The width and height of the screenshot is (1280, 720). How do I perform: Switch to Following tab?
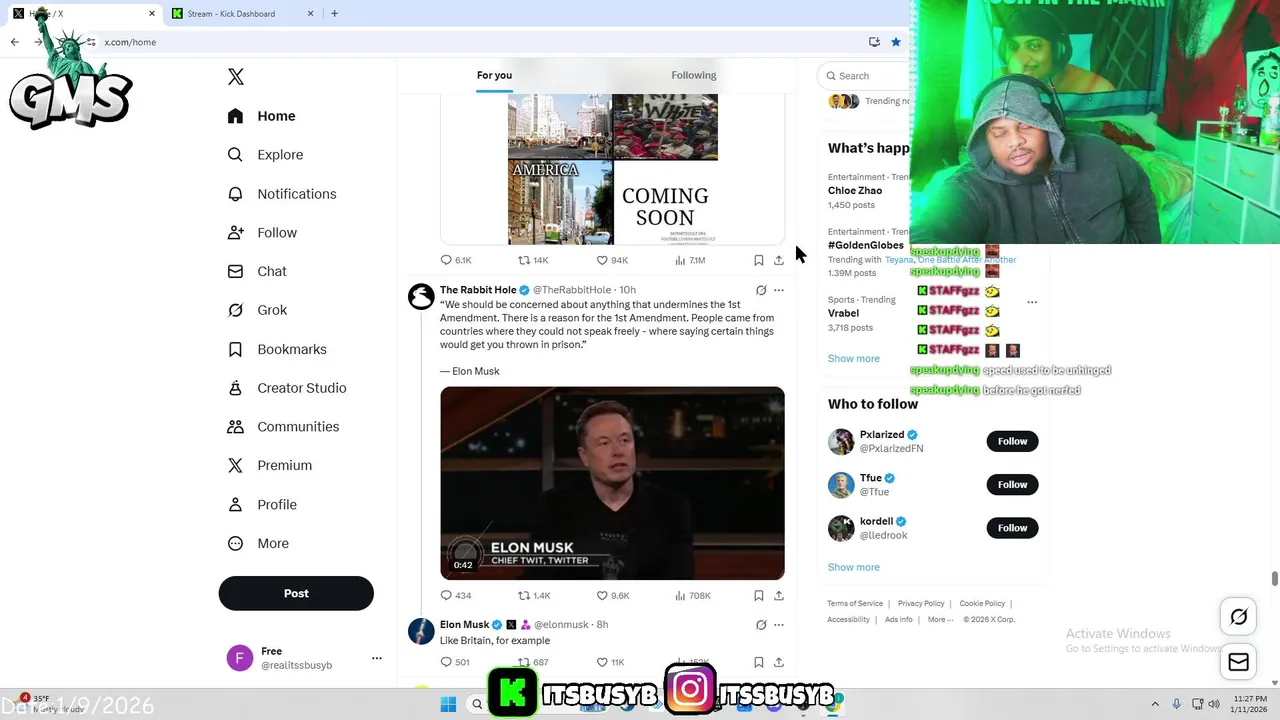click(693, 75)
